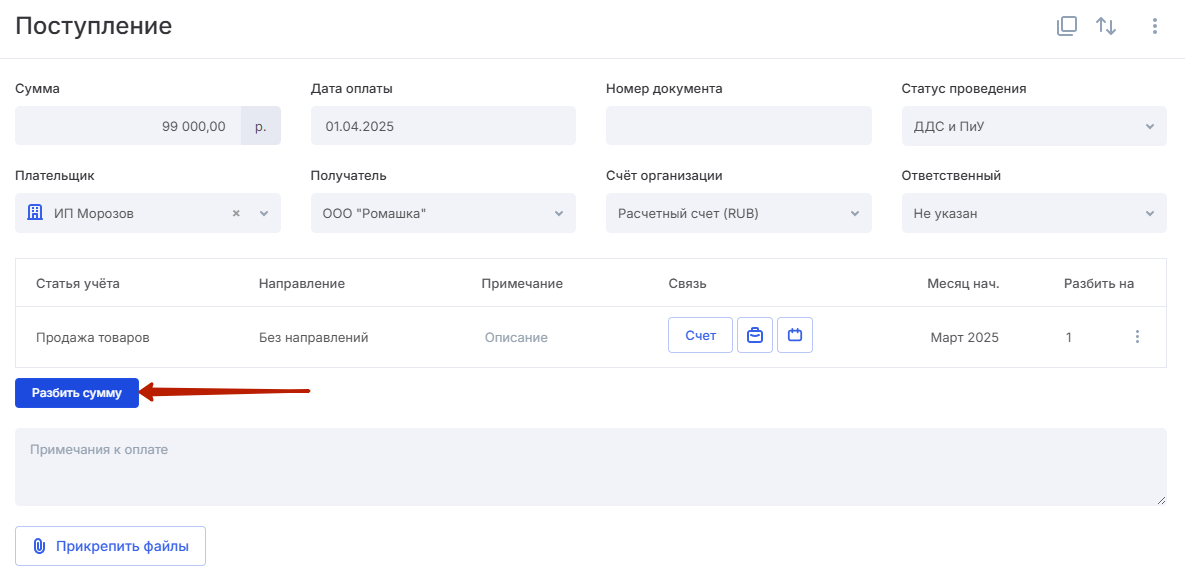Screen dimensions: 1185x580
Task: Click building icon beside ИП Морозов
Action: click(x=35, y=213)
